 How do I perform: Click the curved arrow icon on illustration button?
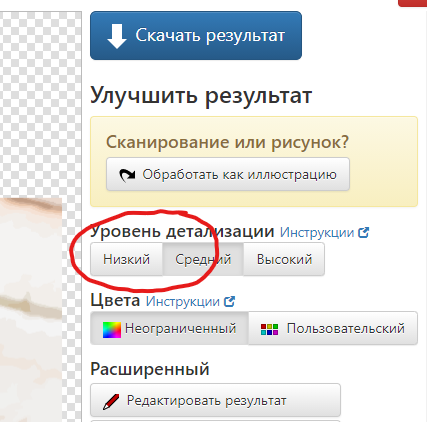pyautogui.click(x=127, y=175)
